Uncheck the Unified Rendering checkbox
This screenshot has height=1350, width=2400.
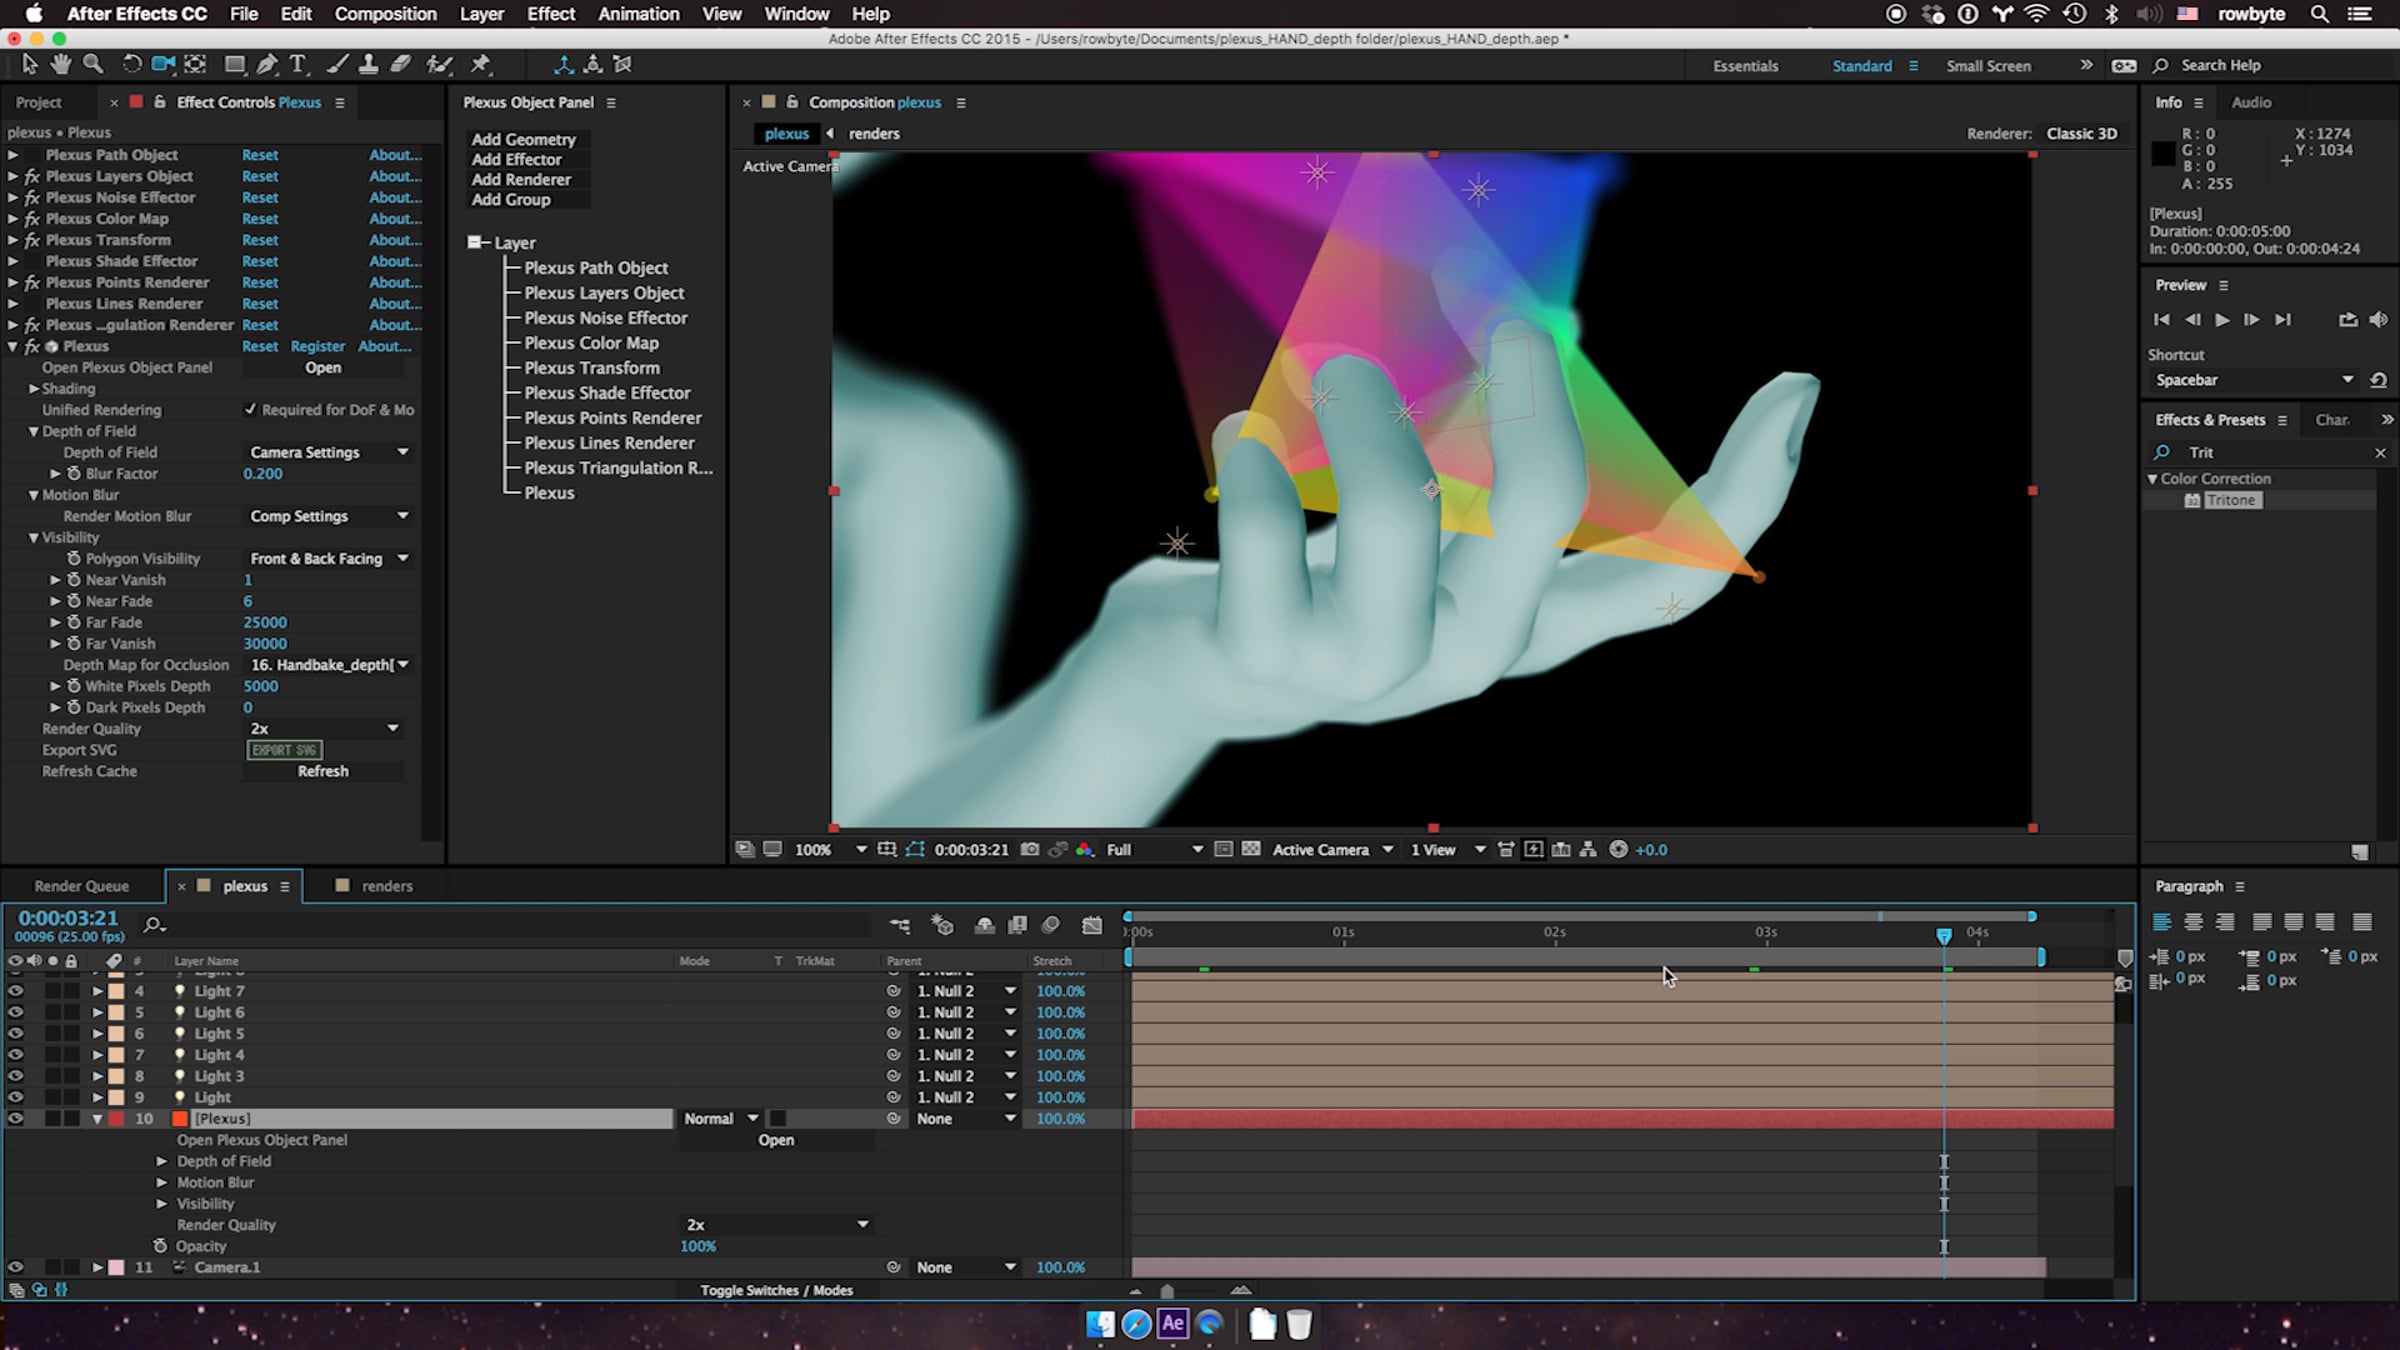[250, 409]
